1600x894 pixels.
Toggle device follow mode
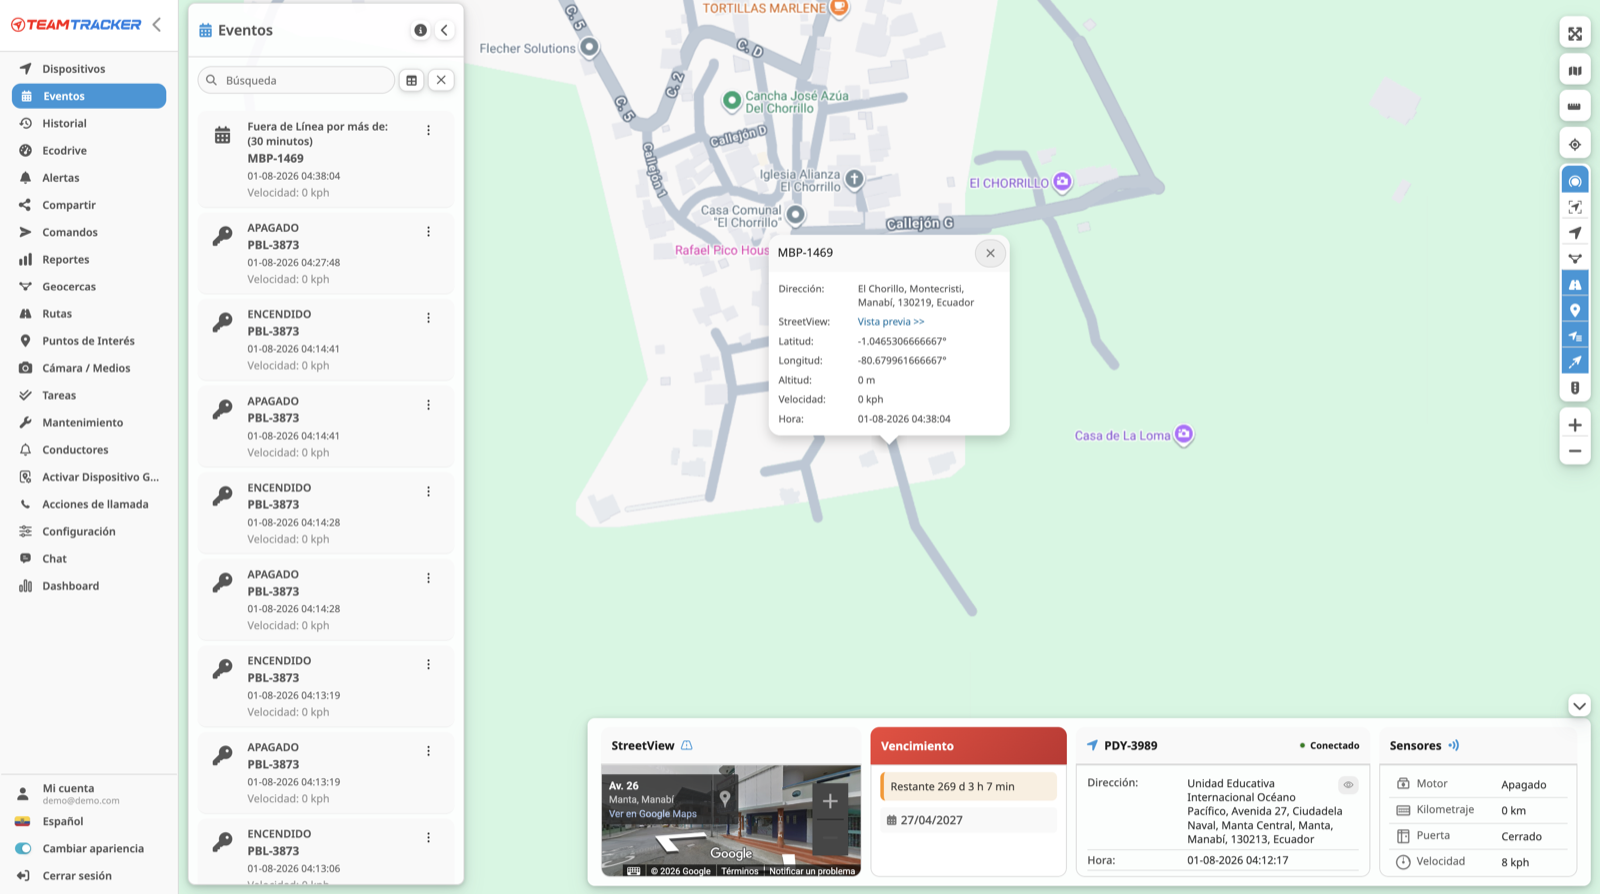pyautogui.click(x=1575, y=181)
